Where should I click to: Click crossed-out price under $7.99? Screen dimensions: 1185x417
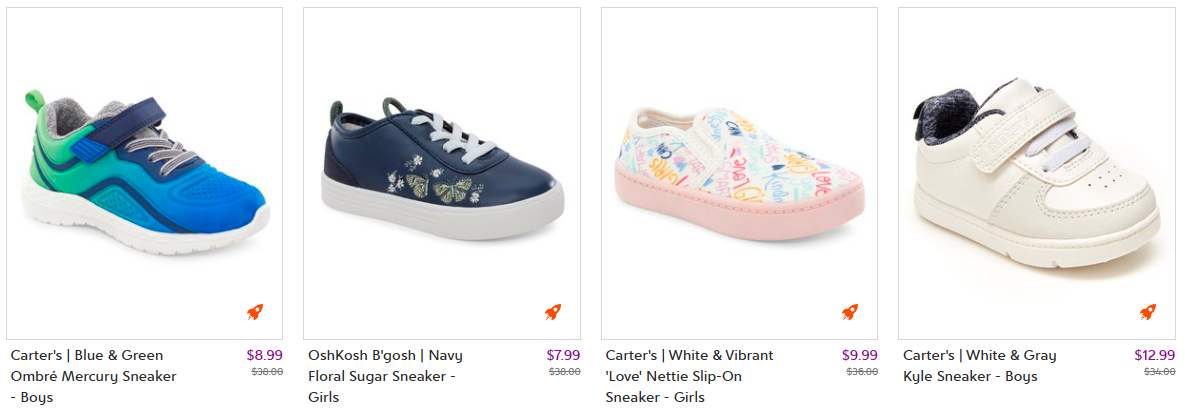pos(564,372)
